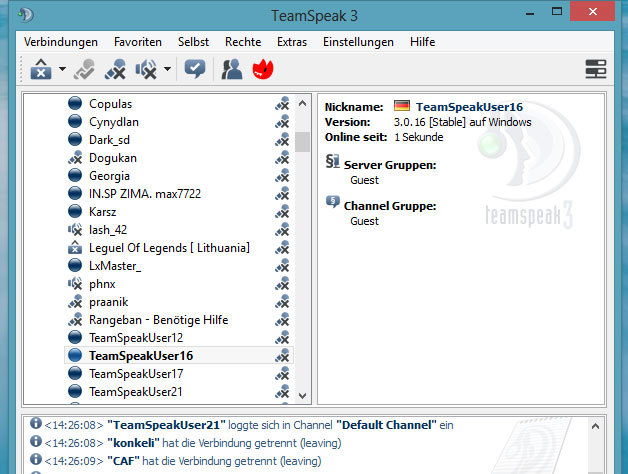The height and width of the screenshot is (474, 628).
Task: Select user IN.SP ZIMA. max7722
Action: (x=145, y=194)
